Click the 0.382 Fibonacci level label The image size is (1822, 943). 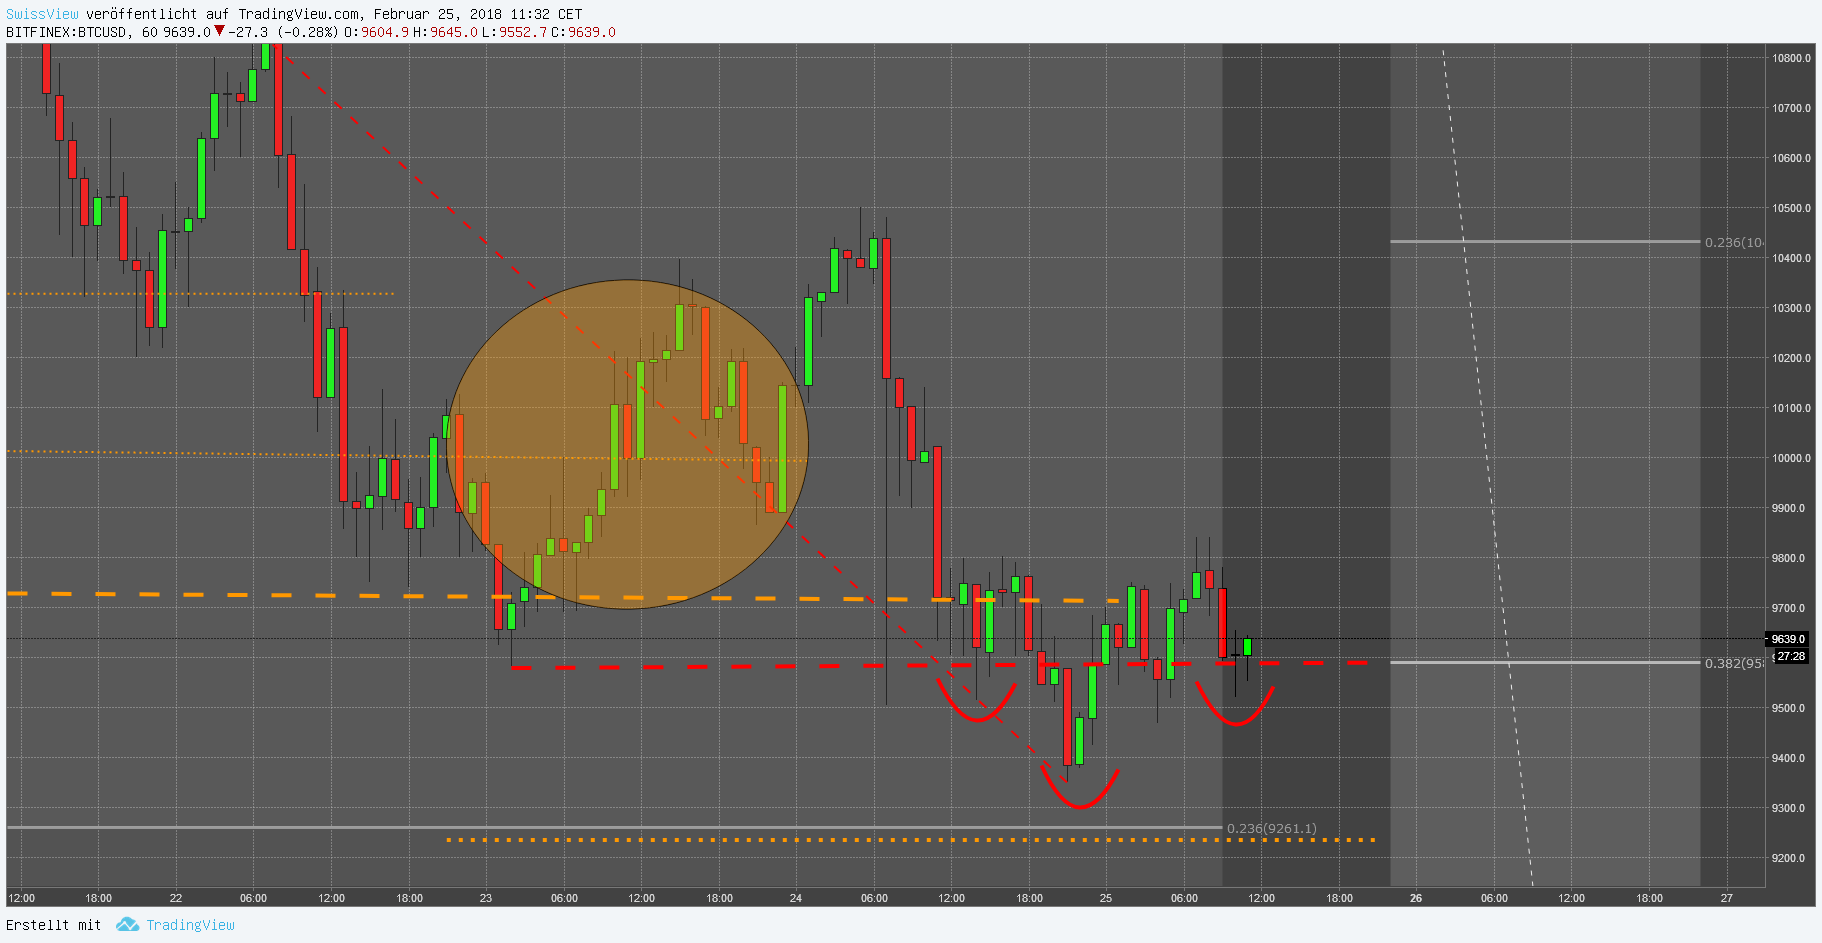[1734, 663]
